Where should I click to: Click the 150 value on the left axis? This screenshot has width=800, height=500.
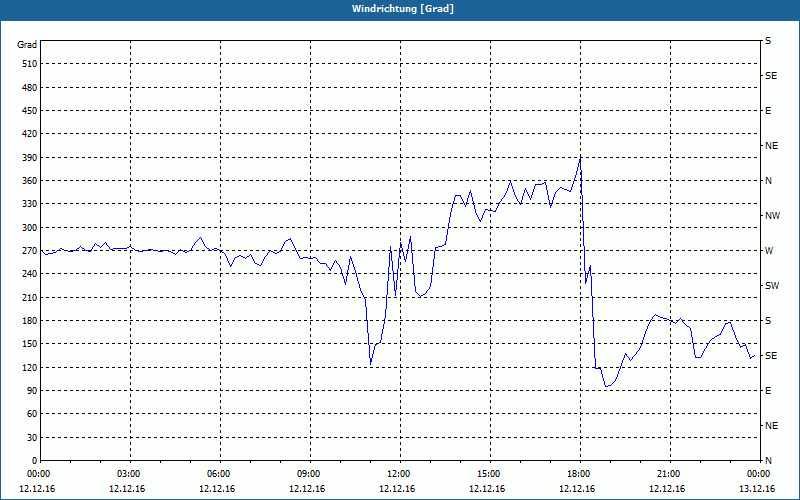click(x=30, y=344)
